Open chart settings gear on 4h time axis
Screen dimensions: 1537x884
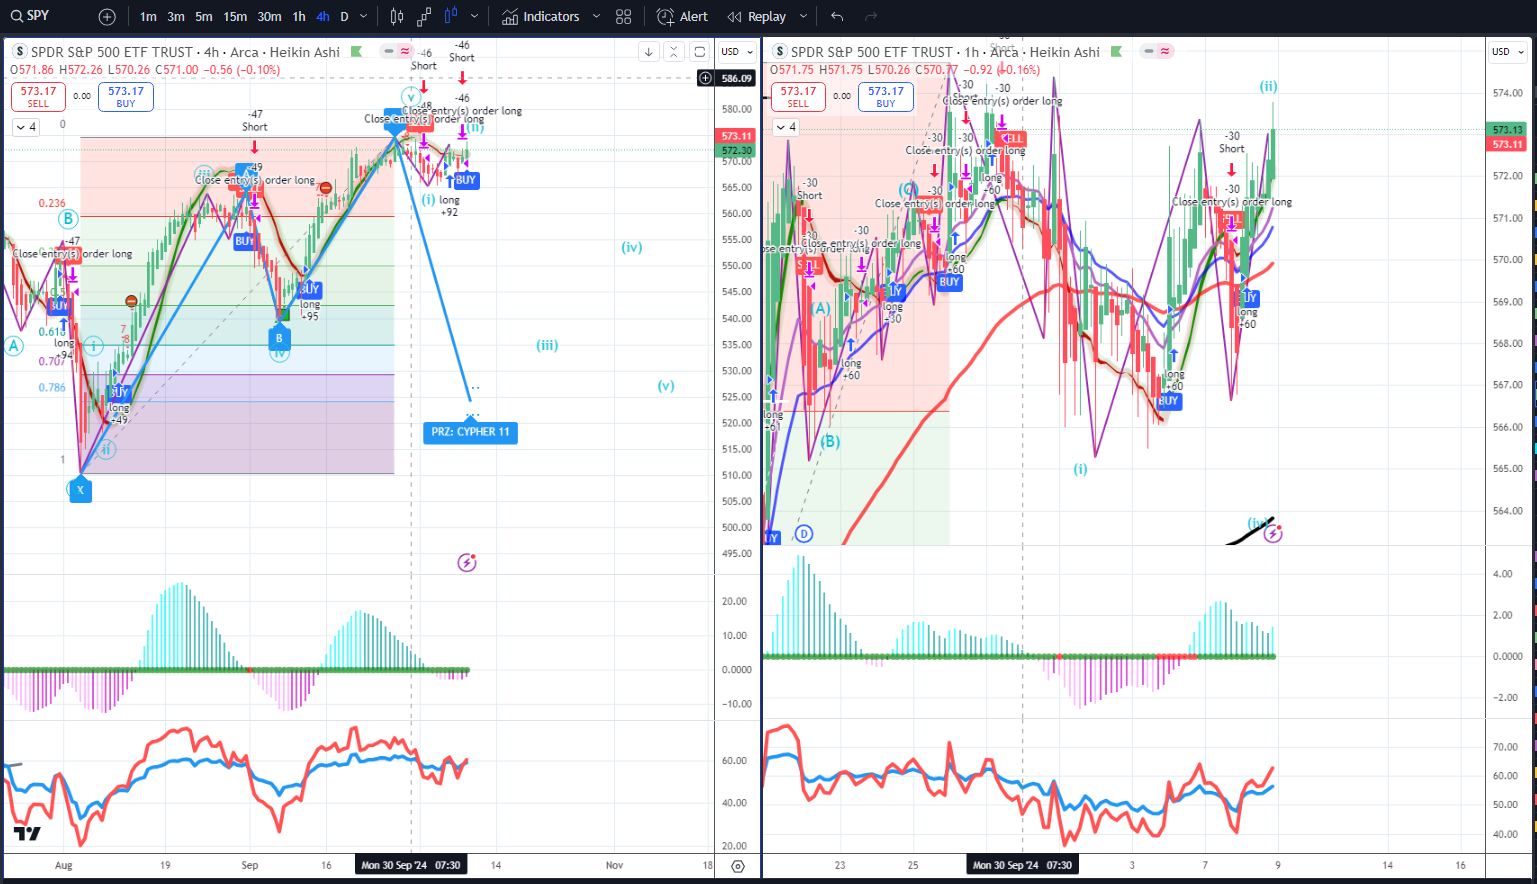(x=738, y=866)
